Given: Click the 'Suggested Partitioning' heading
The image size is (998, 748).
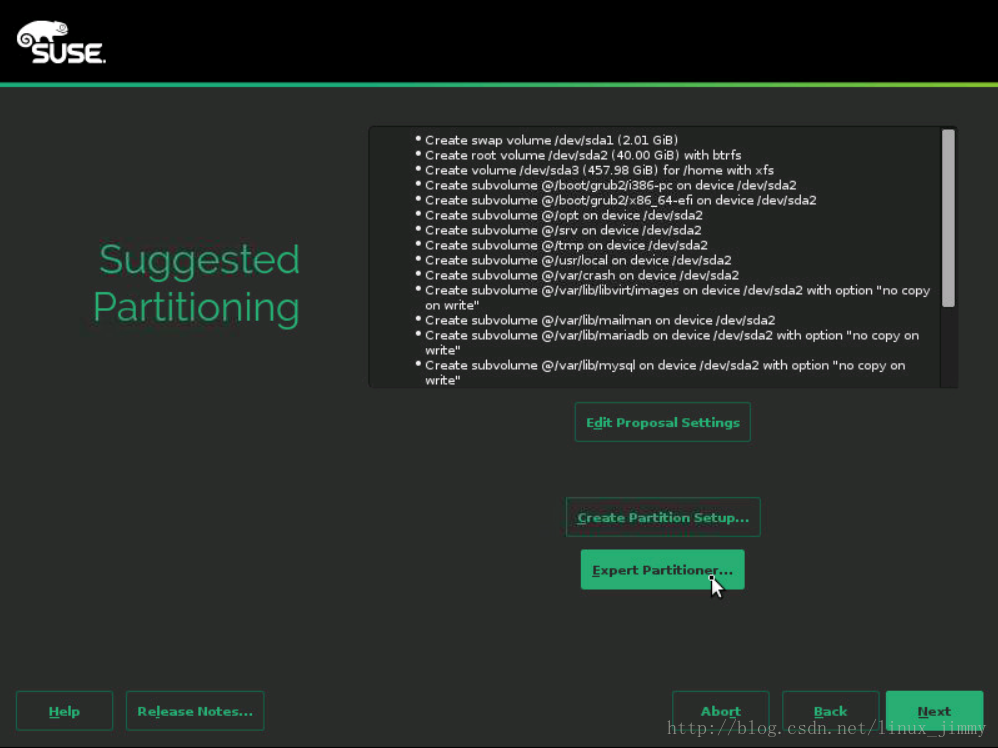Looking at the screenshot, I should click(x=197, y=283).
